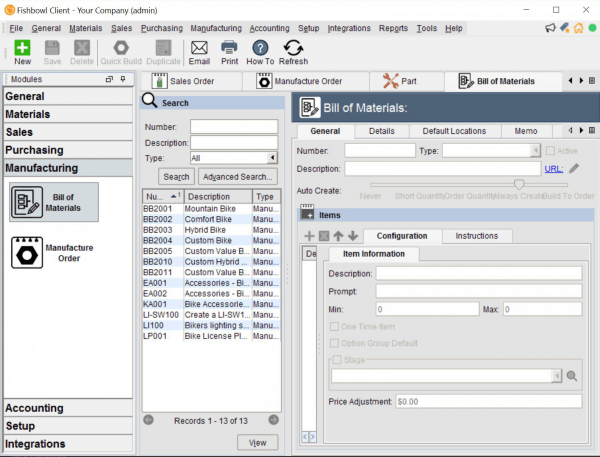The height and width of the screenshot is (457, 600).
Task: Expand the Accounting module group
Action: coord(68,408)
